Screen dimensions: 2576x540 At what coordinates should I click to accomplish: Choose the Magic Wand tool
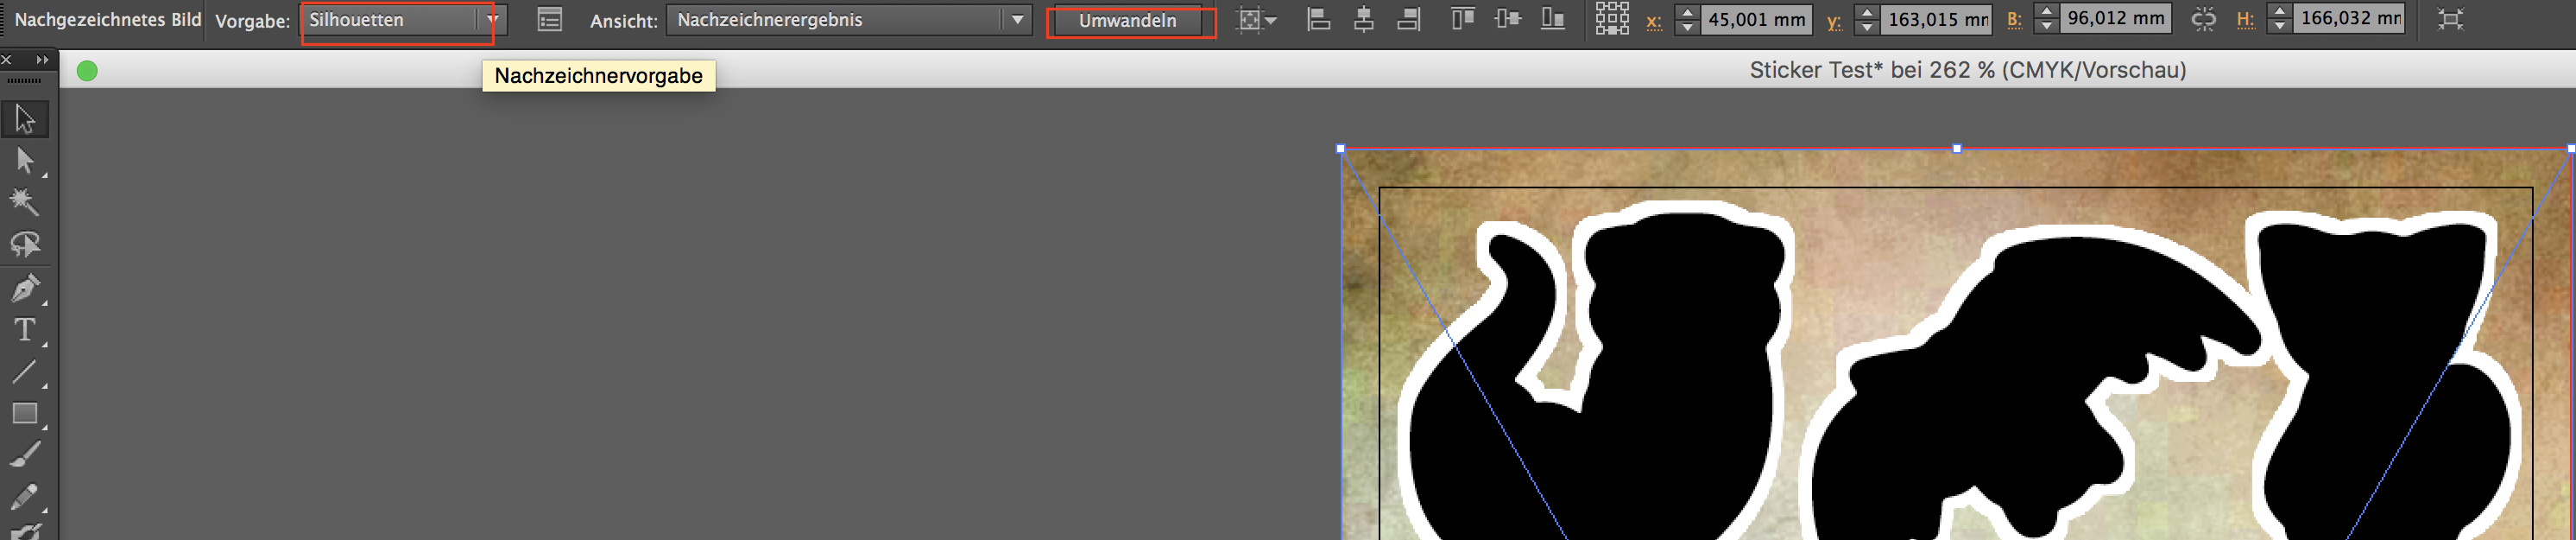pos(25,202)
